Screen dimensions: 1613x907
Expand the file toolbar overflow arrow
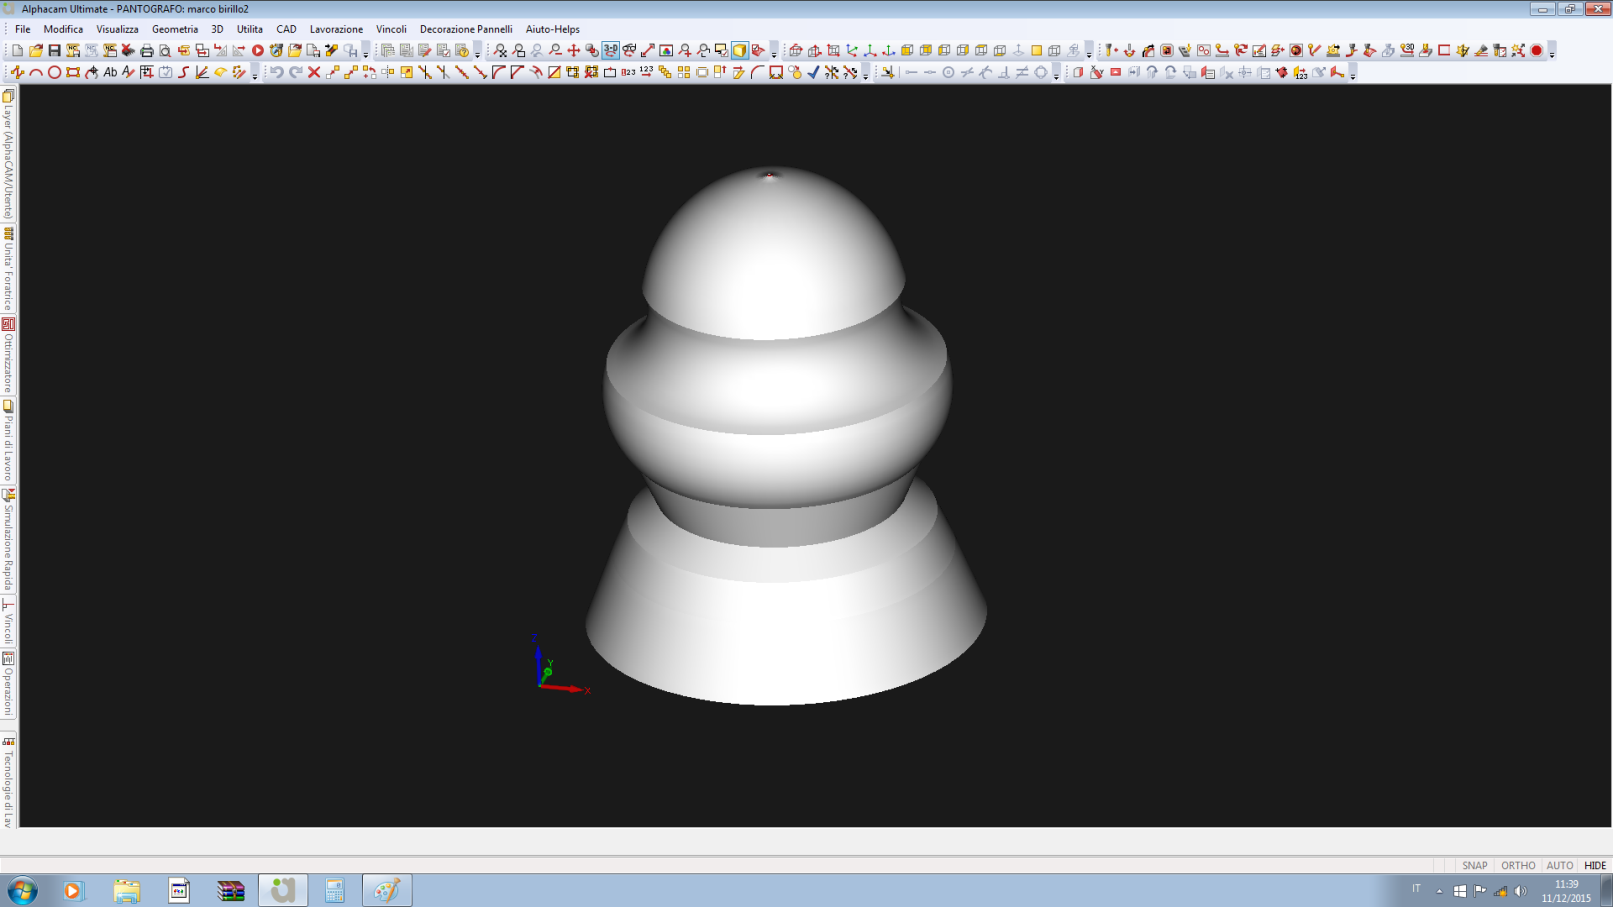[366, 52]
